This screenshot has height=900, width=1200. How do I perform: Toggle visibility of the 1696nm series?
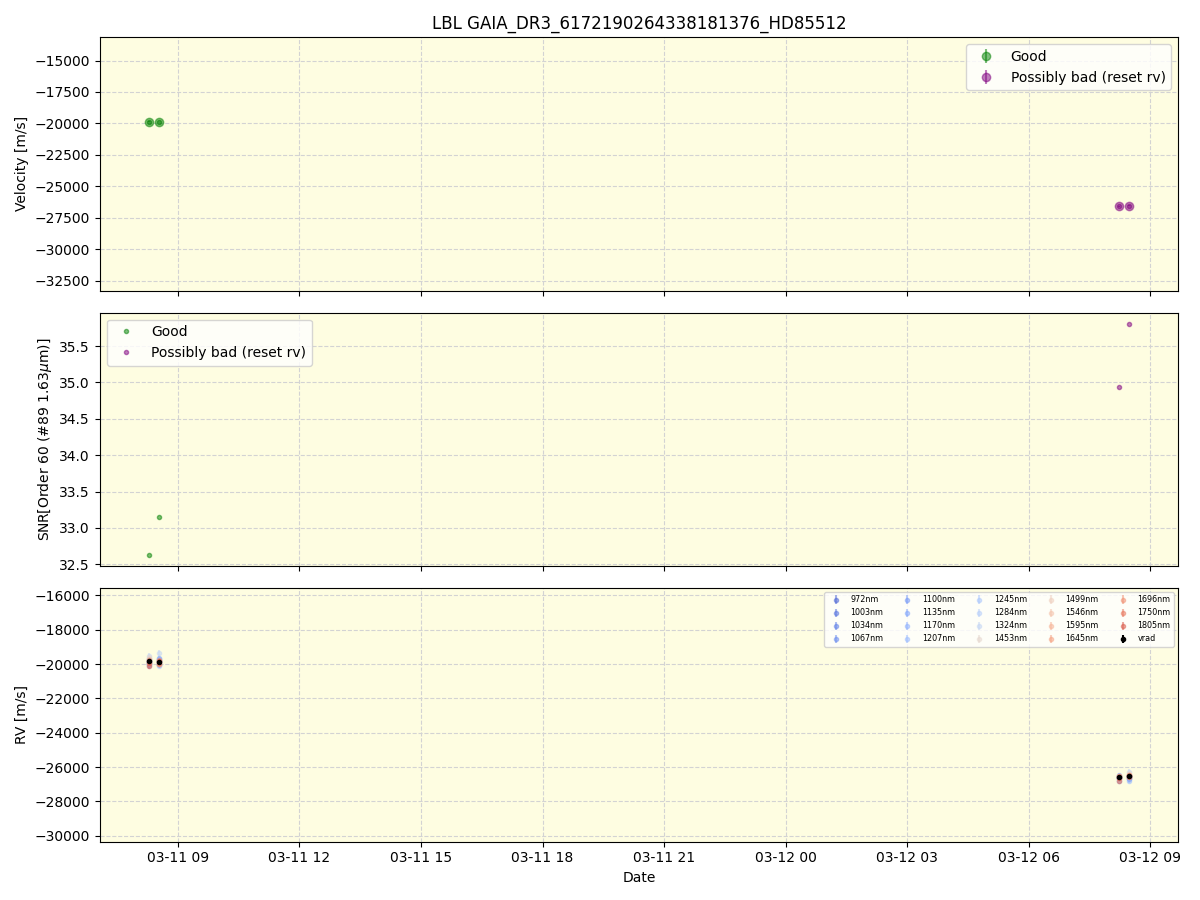[1123, 599]
